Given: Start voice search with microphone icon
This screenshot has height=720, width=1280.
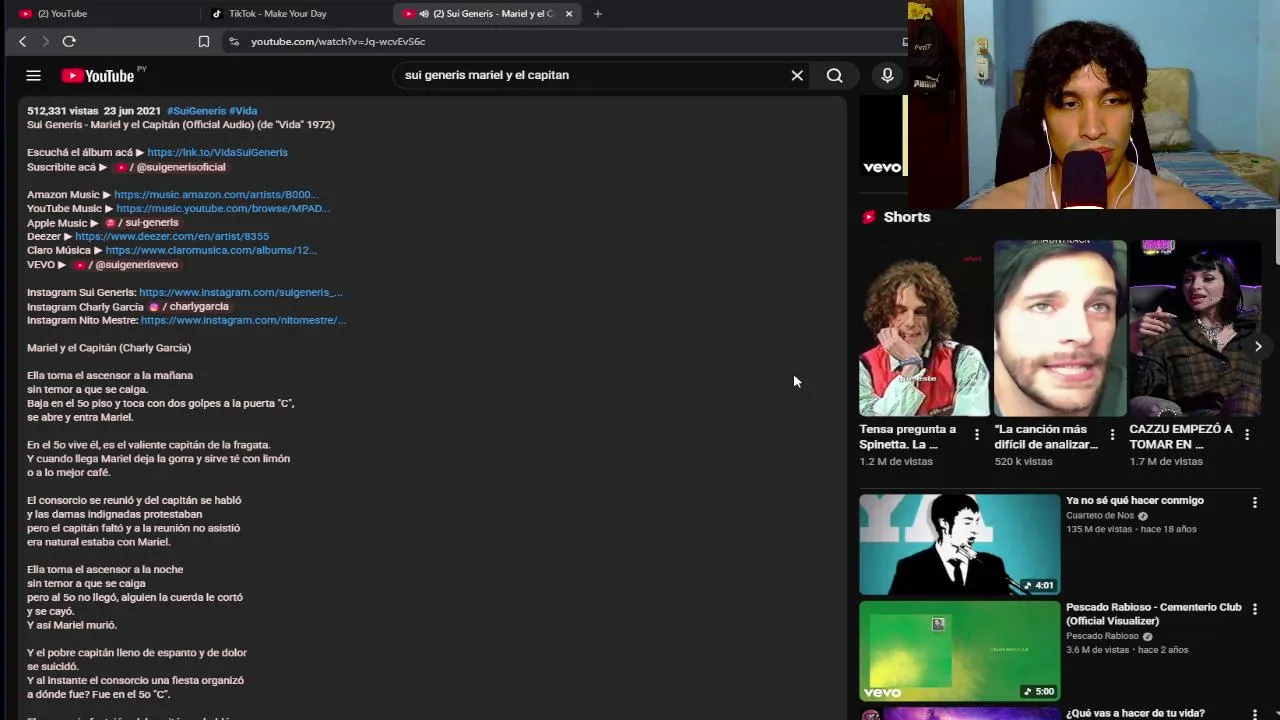Looking at the screenshot, I should [887, 75].
